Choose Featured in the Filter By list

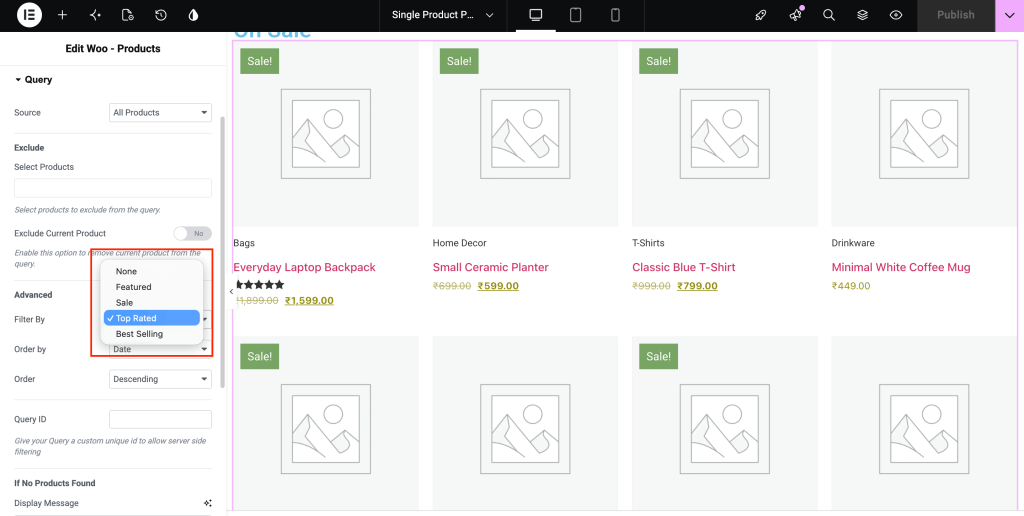coord(152,287)
